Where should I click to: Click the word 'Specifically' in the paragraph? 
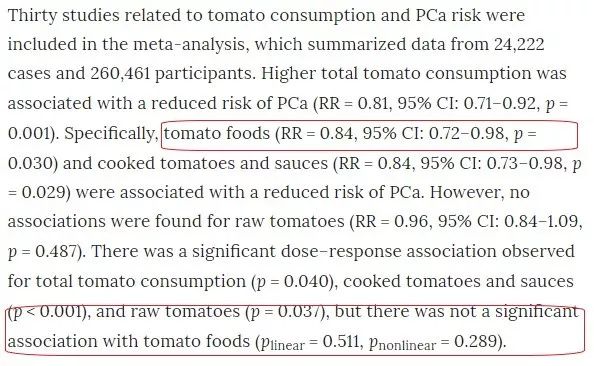[109, 134]
